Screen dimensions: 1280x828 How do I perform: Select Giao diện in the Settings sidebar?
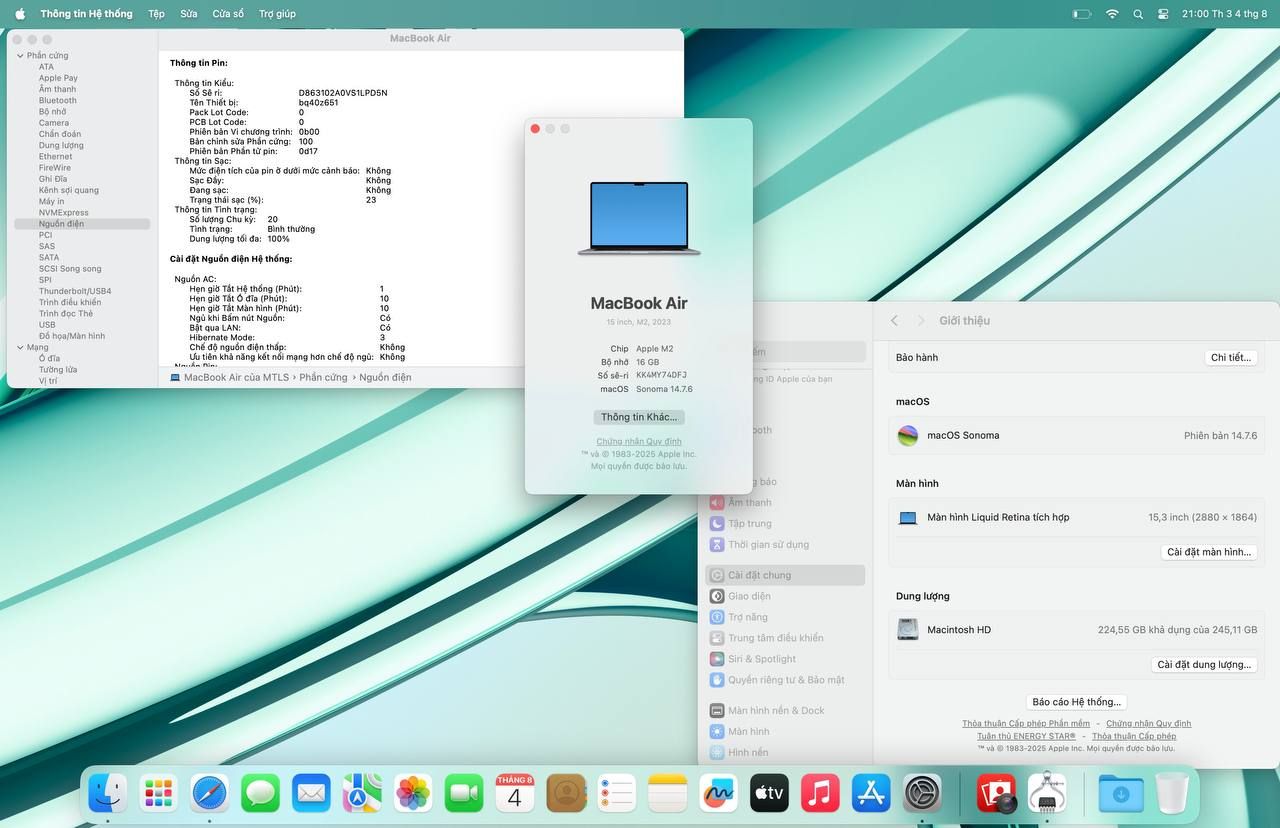point(785,596)
